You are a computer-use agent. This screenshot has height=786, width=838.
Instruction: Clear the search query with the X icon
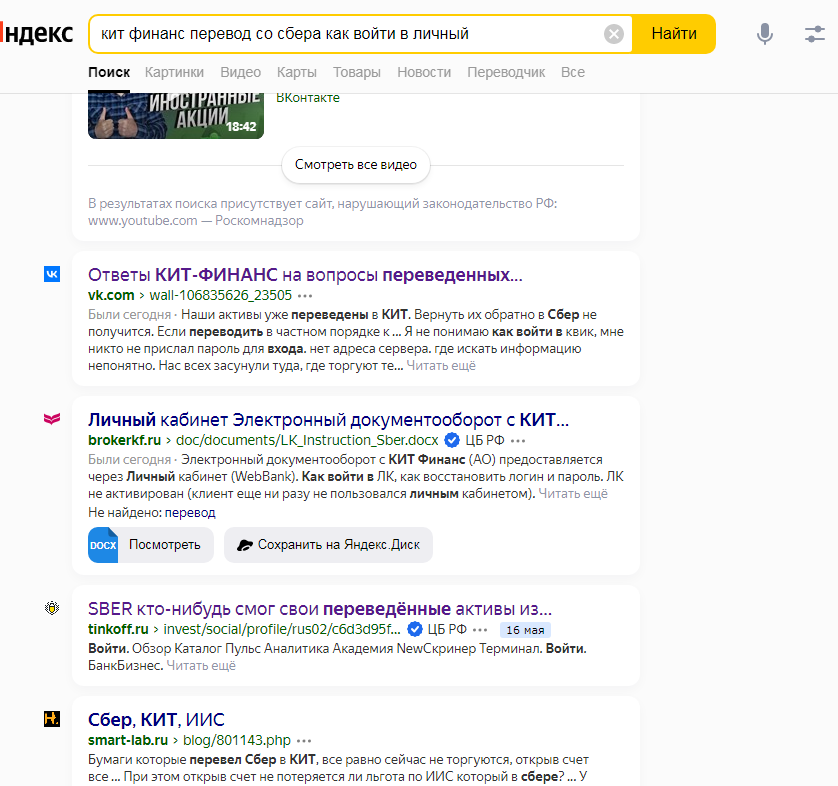tap(614, 34)
